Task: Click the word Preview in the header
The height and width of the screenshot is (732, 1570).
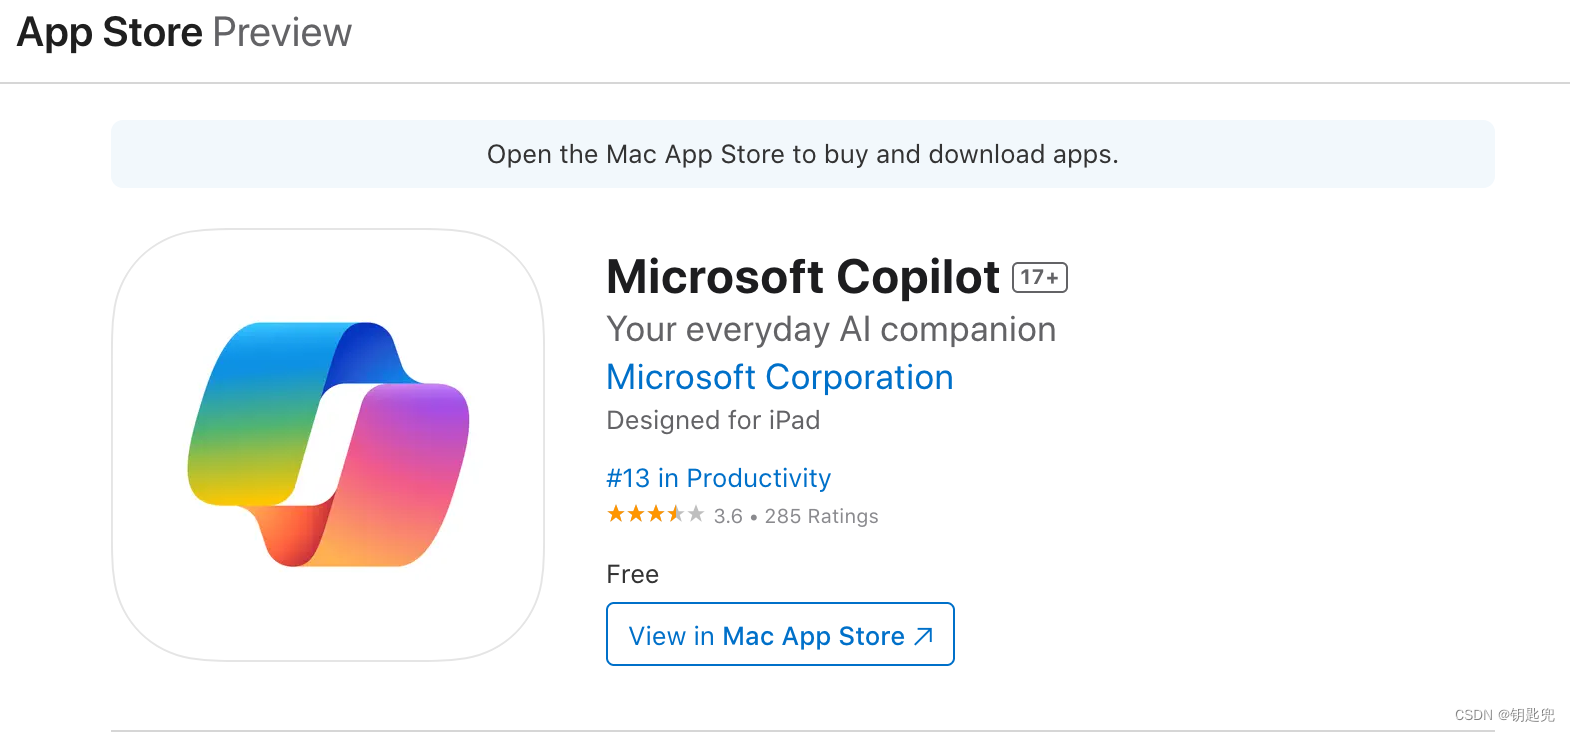Action: point(283,33)
